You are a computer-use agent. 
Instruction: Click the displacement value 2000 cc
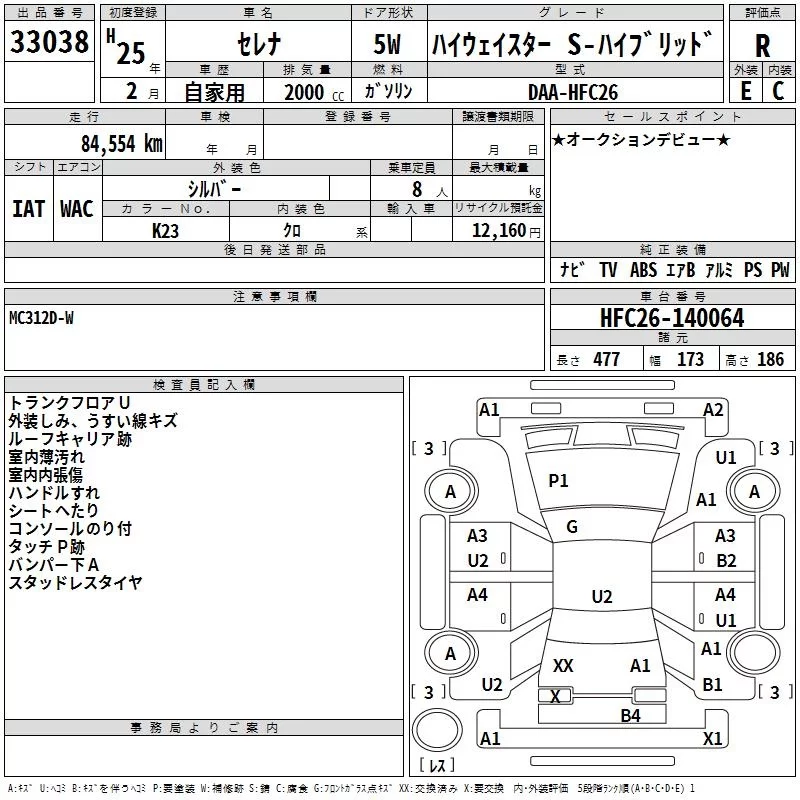pyautogui.click(x=314, y=92)
